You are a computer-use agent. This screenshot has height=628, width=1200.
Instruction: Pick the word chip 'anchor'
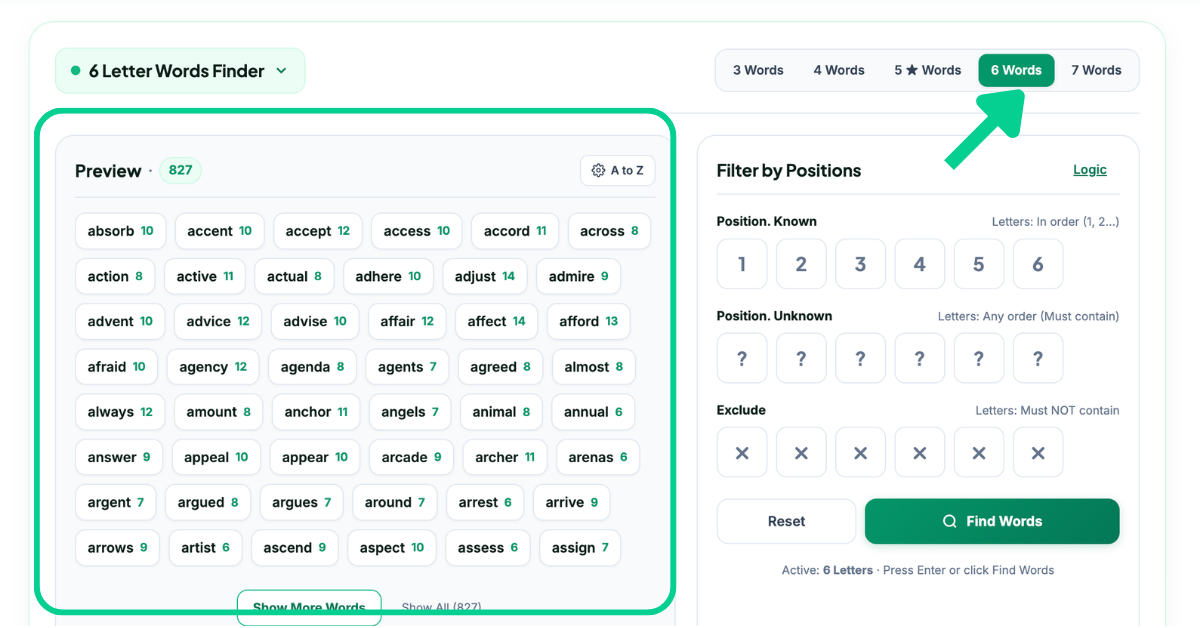(316, 412)
